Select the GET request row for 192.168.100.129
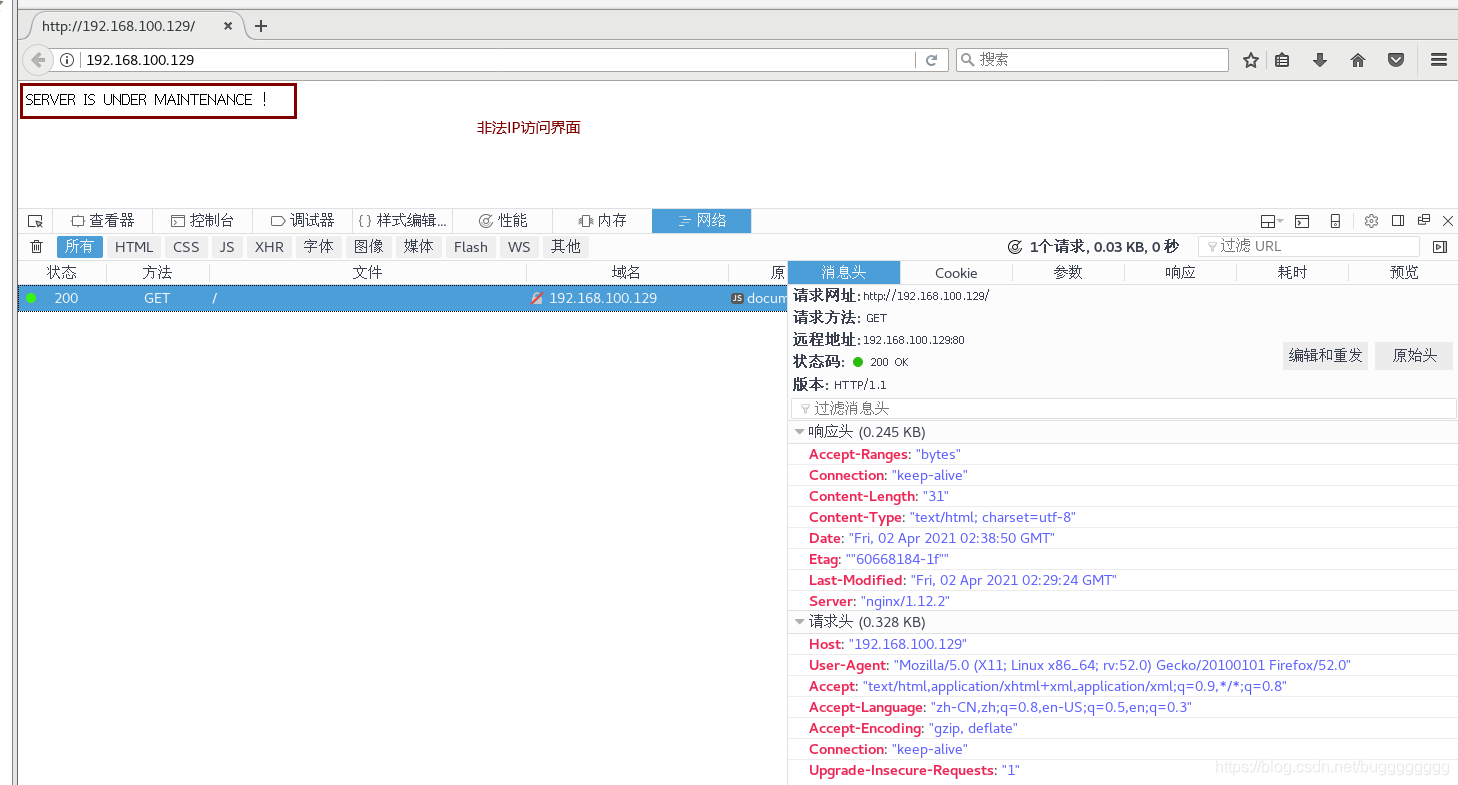The height and width of the screenshot is (785, 1458). click(402, 298)
